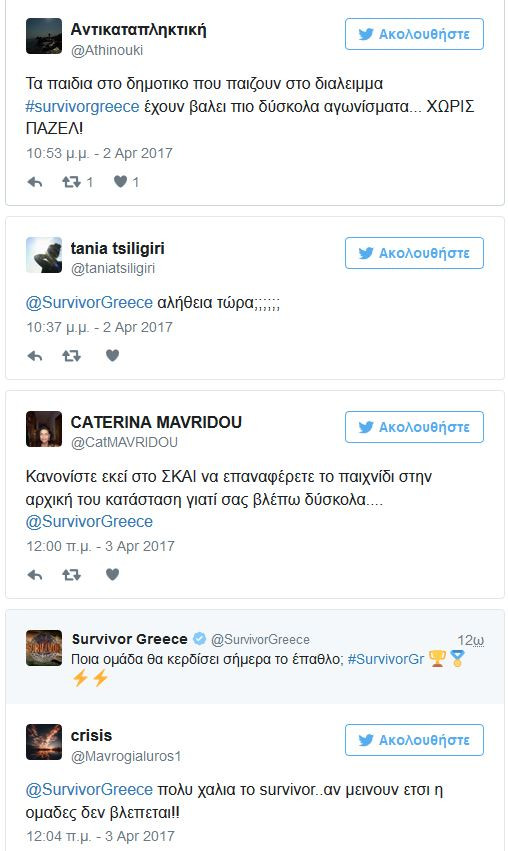Reply to the Αντικαταπληκτική tweet
The image size is (508, 851).
tap(35, 182)
